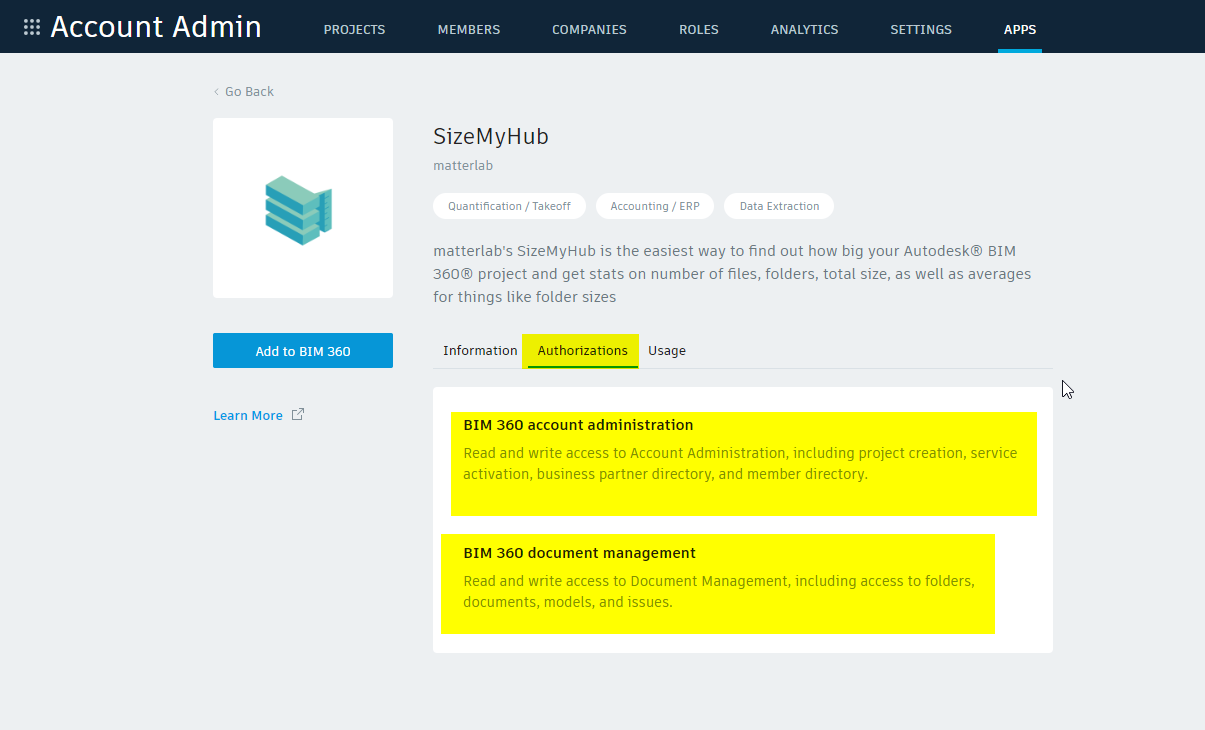Click the BIM 360 account administration heading
This screenshot has width=1205, height=730.
[578, 425]
